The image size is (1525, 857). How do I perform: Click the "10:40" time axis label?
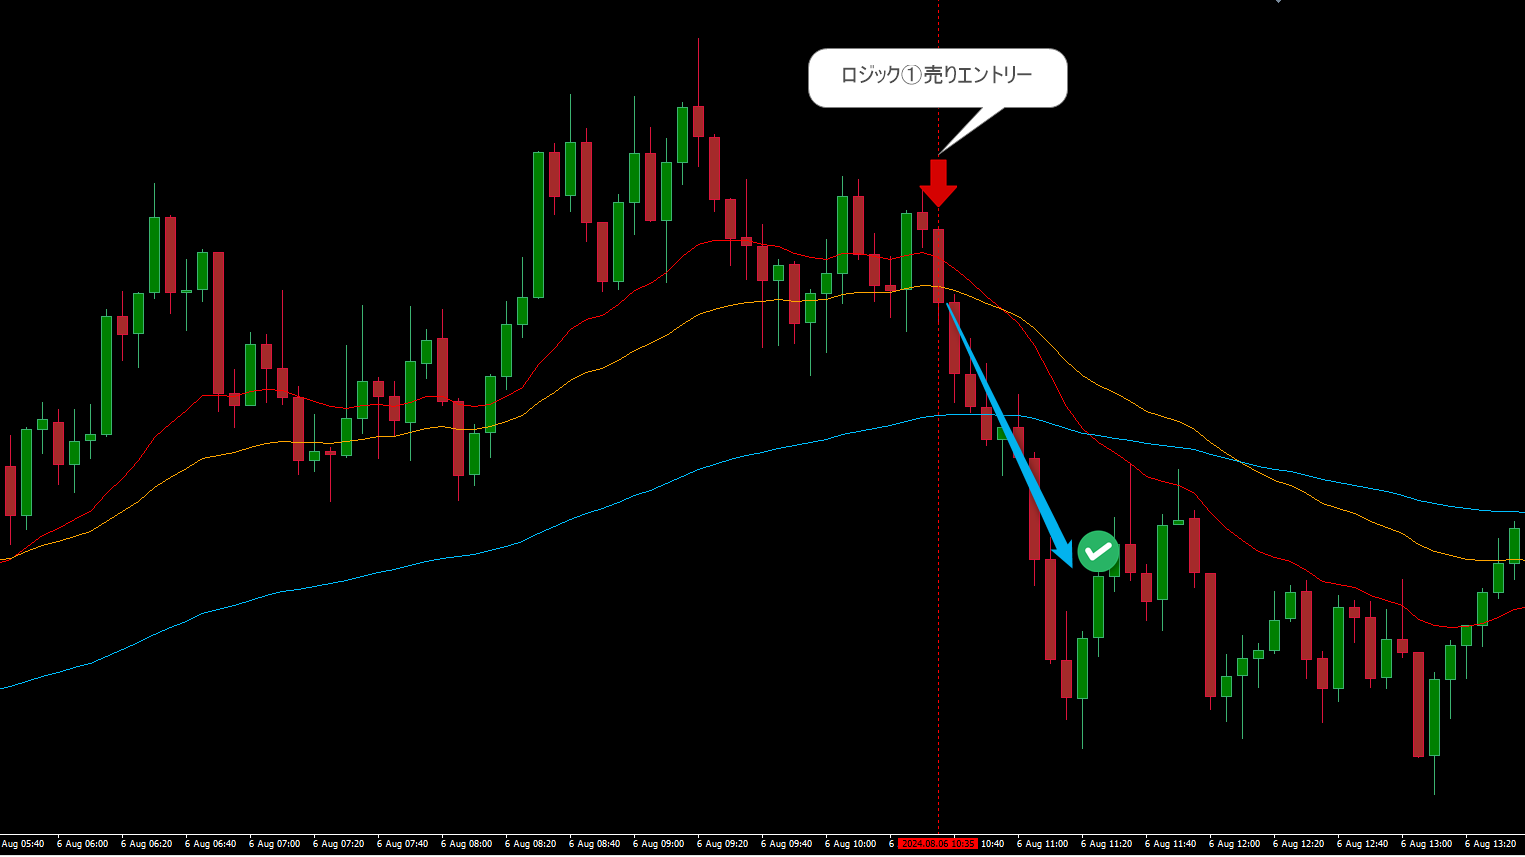tap(992, 844)
